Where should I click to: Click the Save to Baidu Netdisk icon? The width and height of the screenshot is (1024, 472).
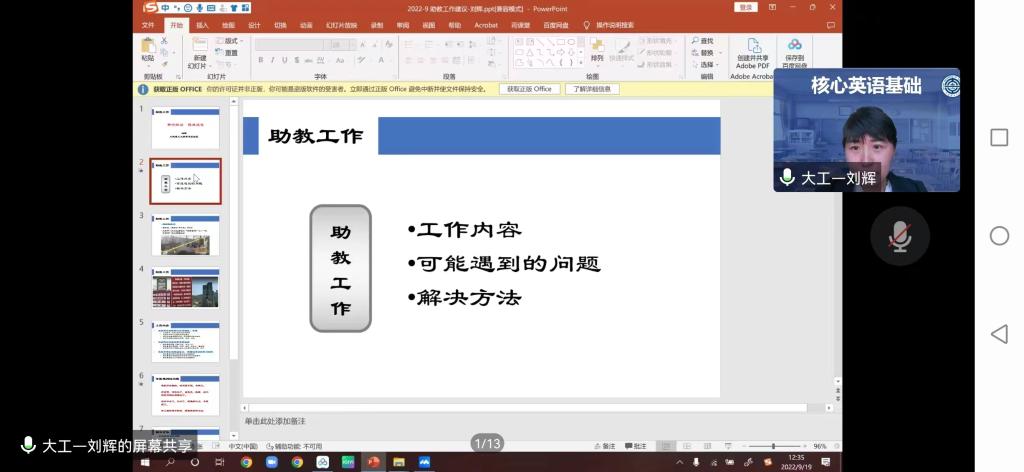click(x=795, y=52)
